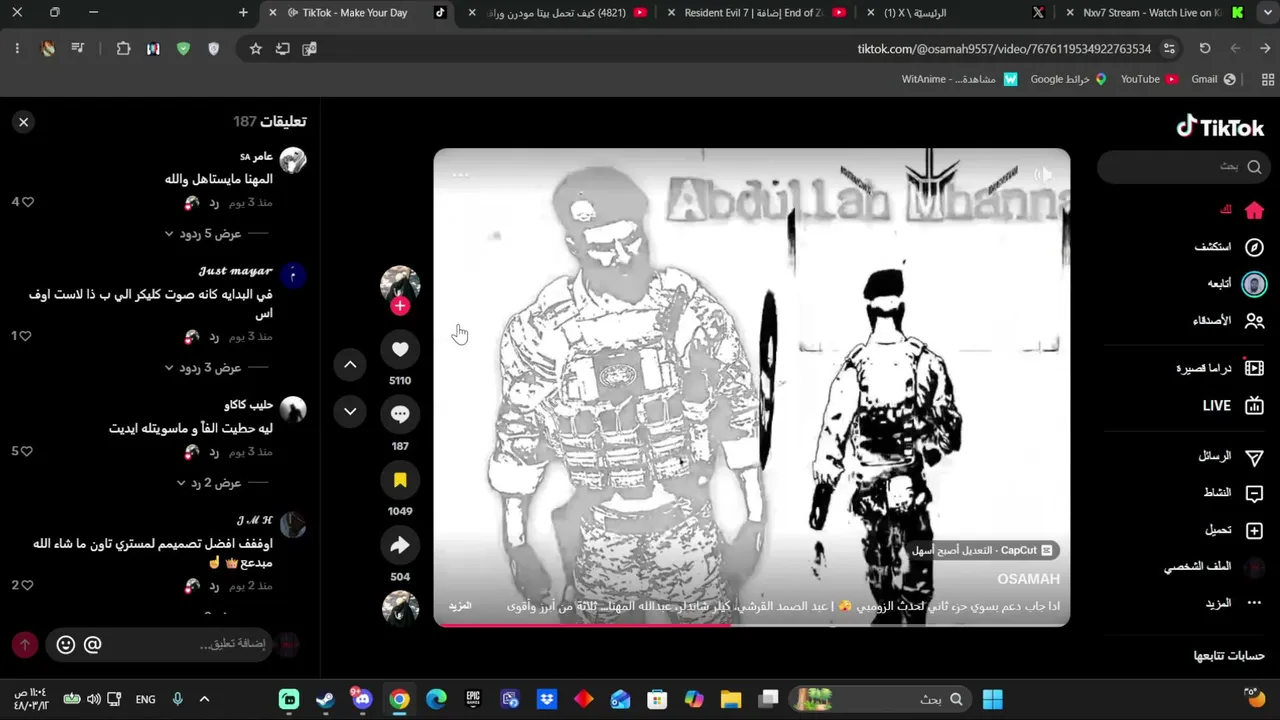This screenshot has height=720, width=1280.
Task: Open the video's comments bubble icon
Action: (400, 414)
